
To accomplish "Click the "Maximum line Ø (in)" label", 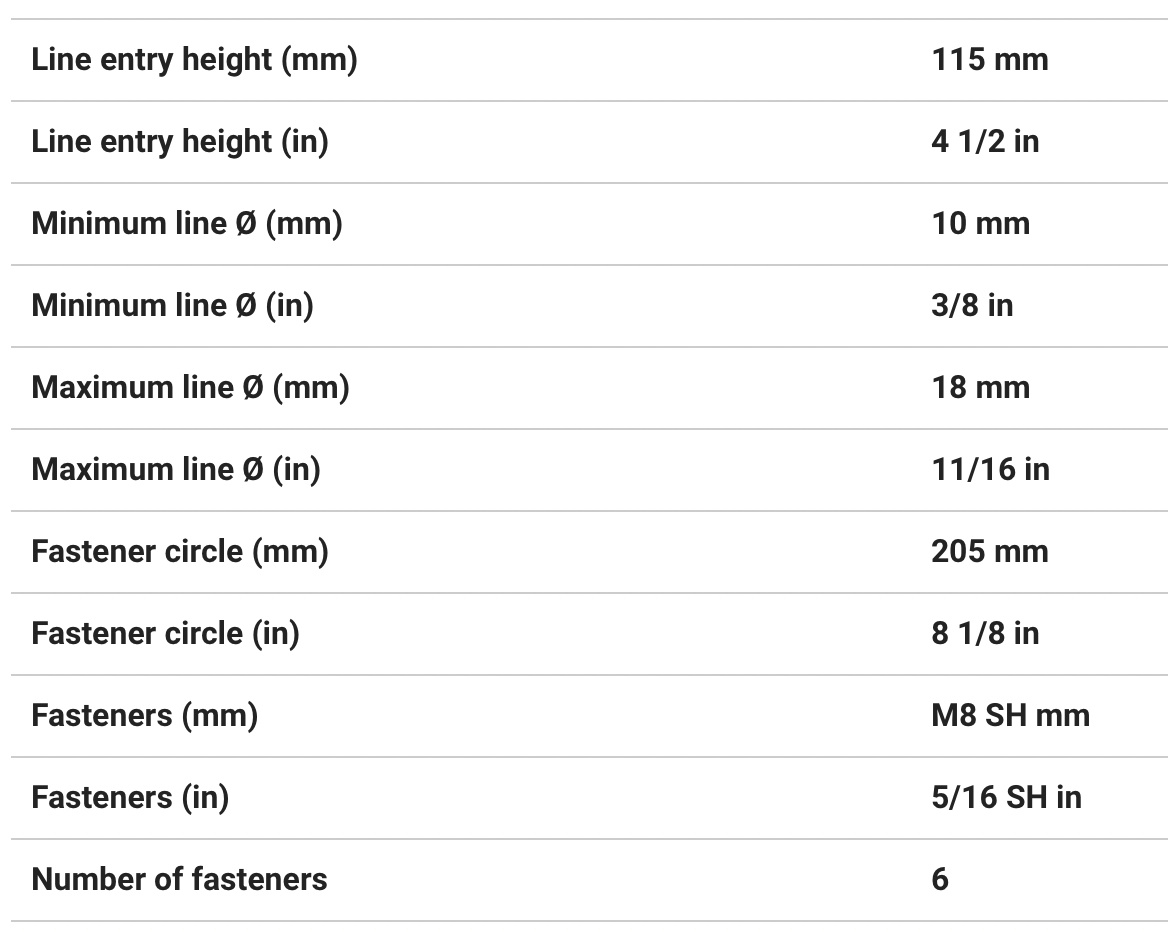I will [176, 470].
